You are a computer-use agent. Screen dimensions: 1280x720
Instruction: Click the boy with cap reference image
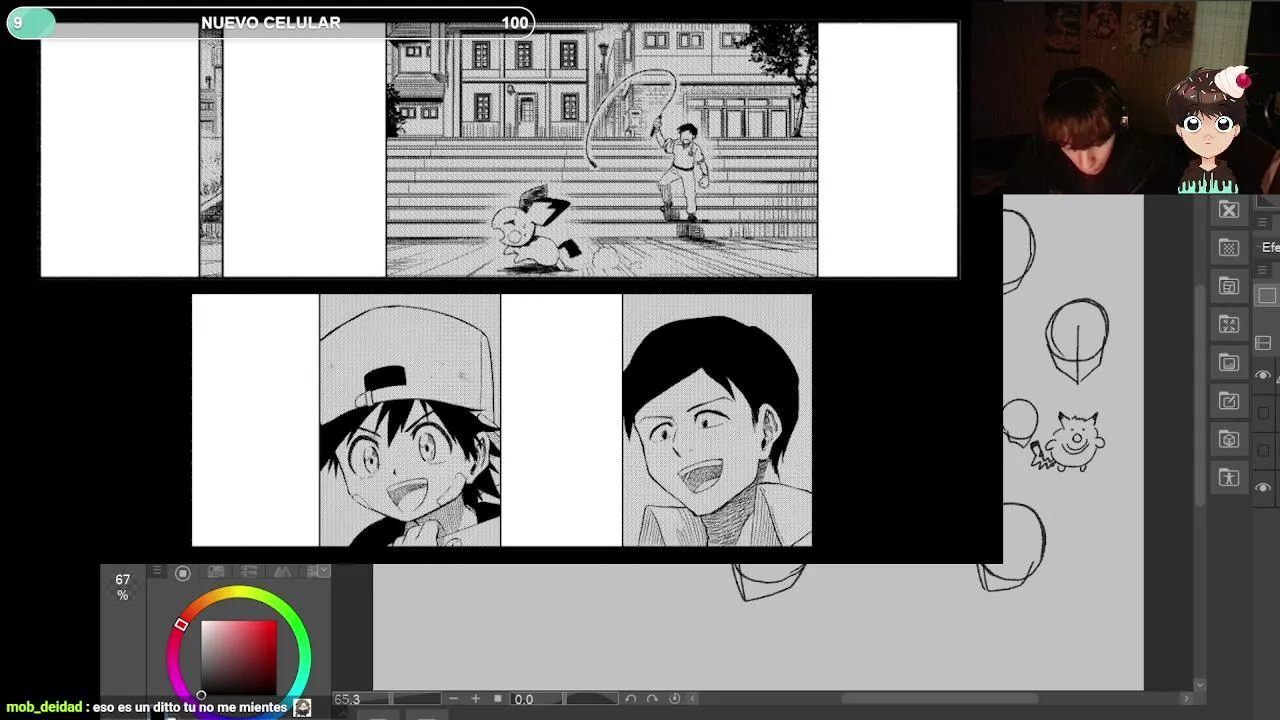[410, 420]
